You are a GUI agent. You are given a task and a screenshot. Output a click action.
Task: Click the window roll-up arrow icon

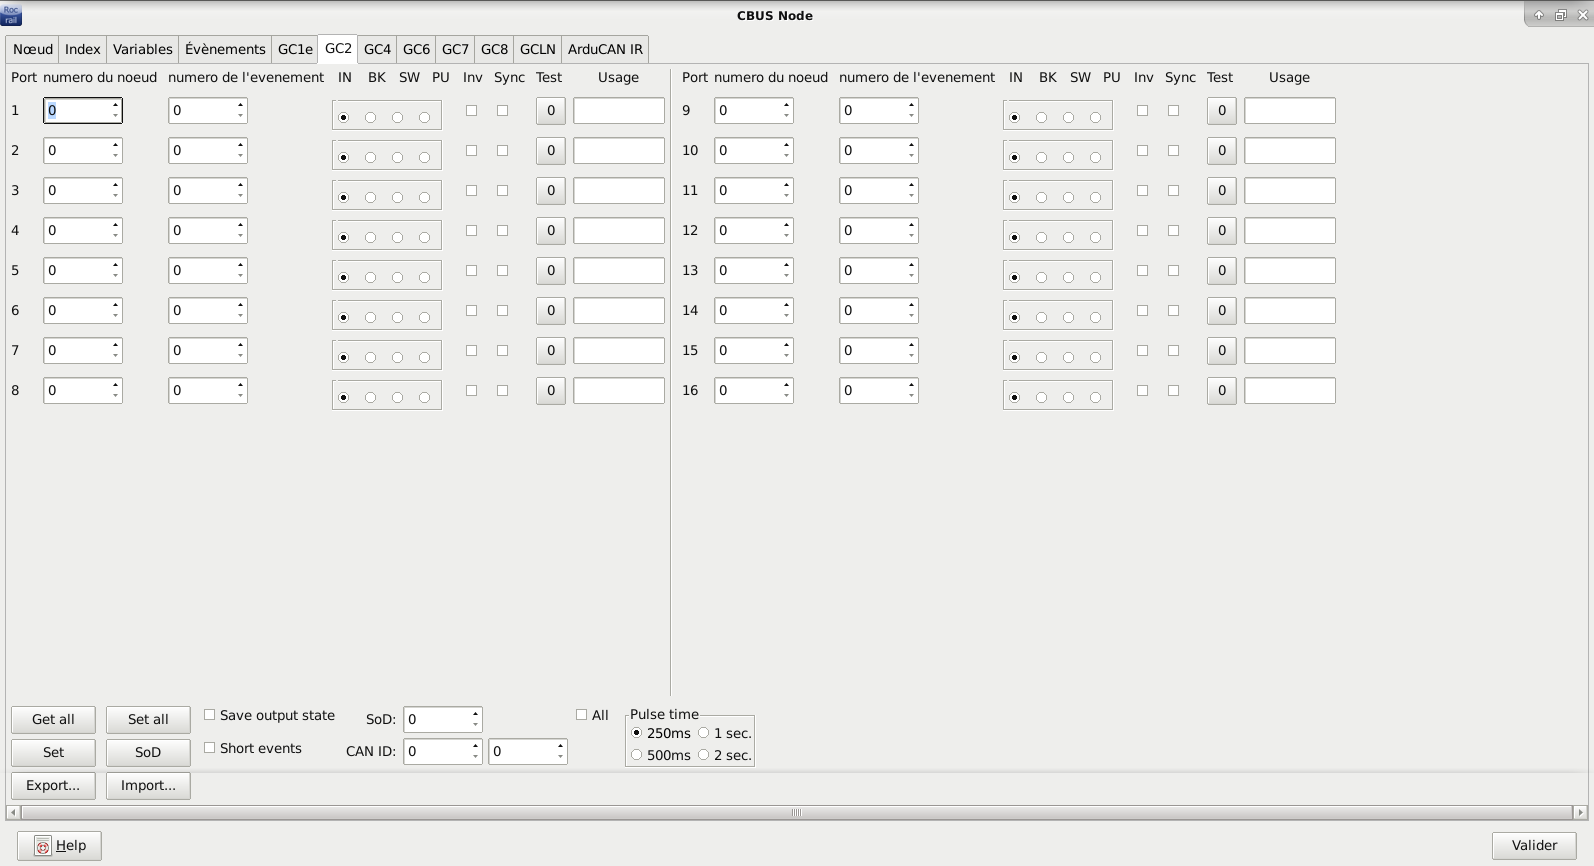[1538, 15]
